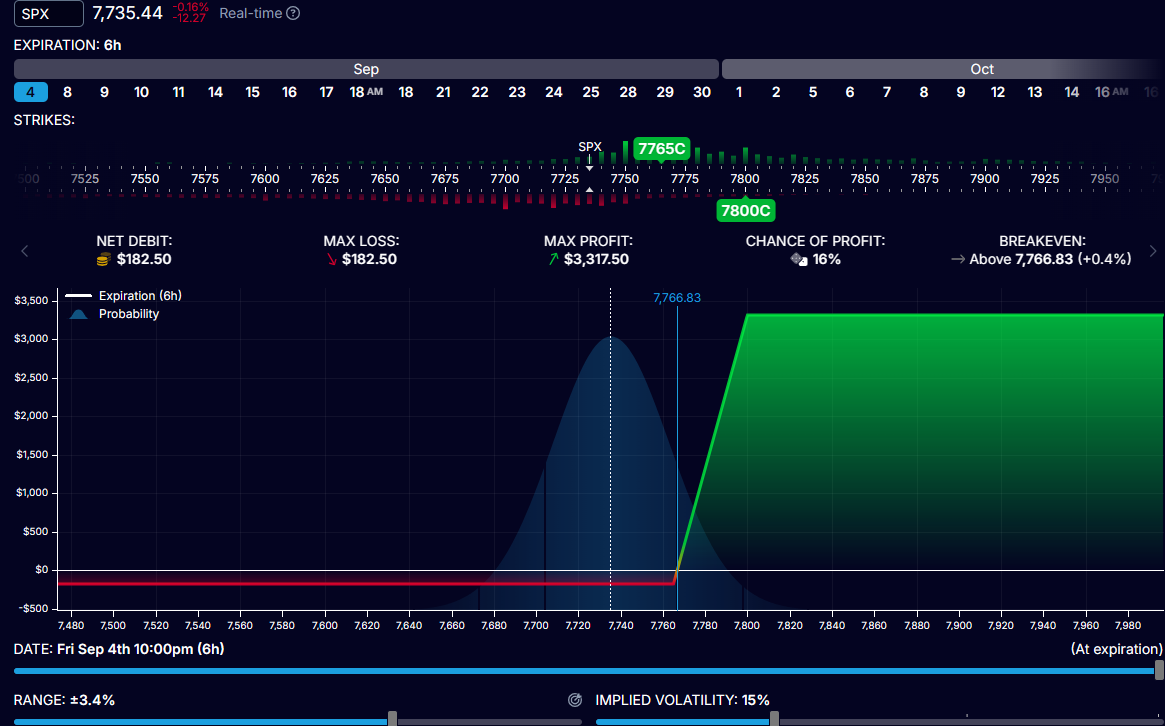1165x726 pixels.
Task: Click the Real-time help question mark icon
Action: pyautogui.click(x=293, y=13)
